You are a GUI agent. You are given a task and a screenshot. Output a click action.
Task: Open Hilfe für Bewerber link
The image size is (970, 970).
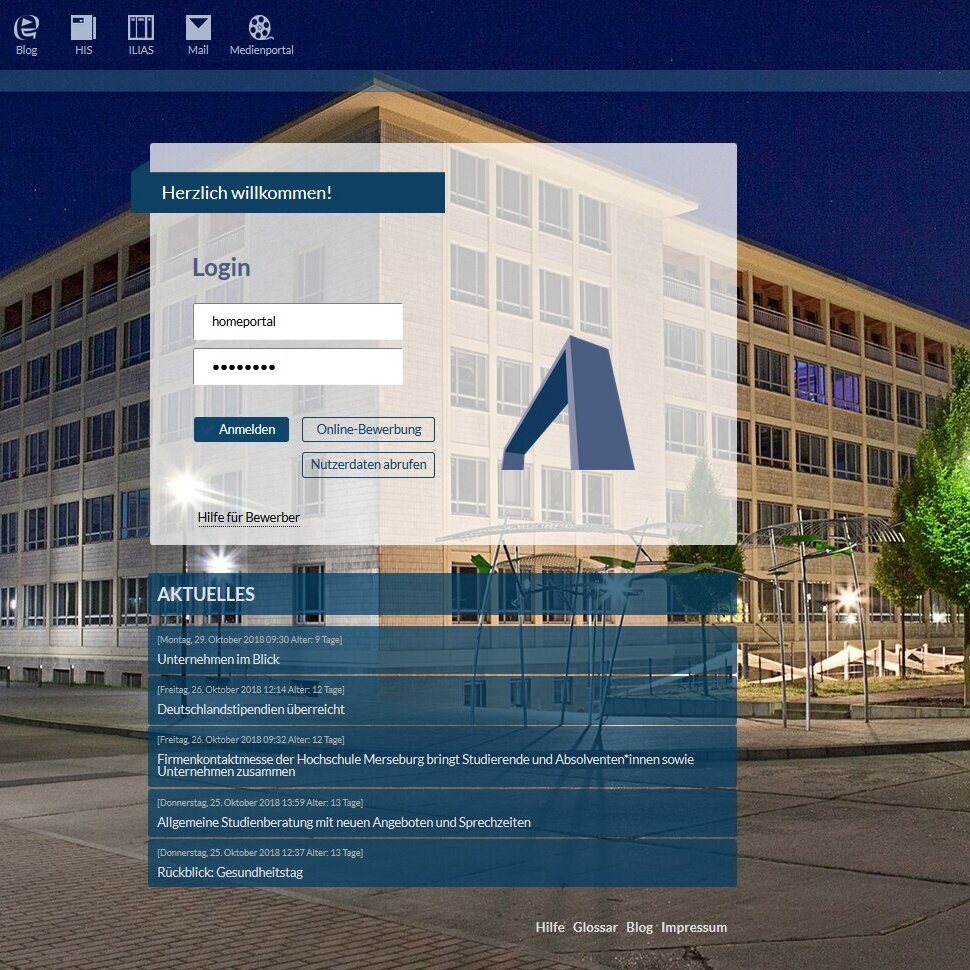(x=249, y=518)
